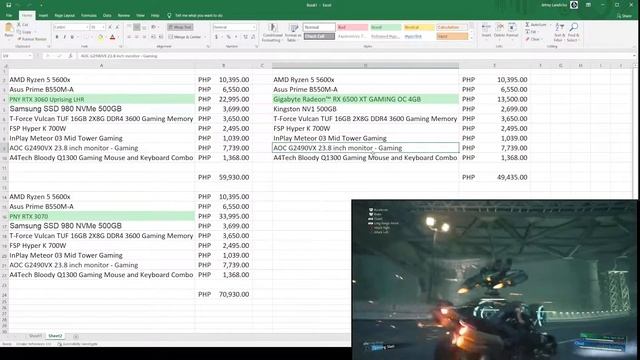This screenshot has height=360, width=640.
Task: Switch to the Sheet1 tab
Action: coord(35,336)
